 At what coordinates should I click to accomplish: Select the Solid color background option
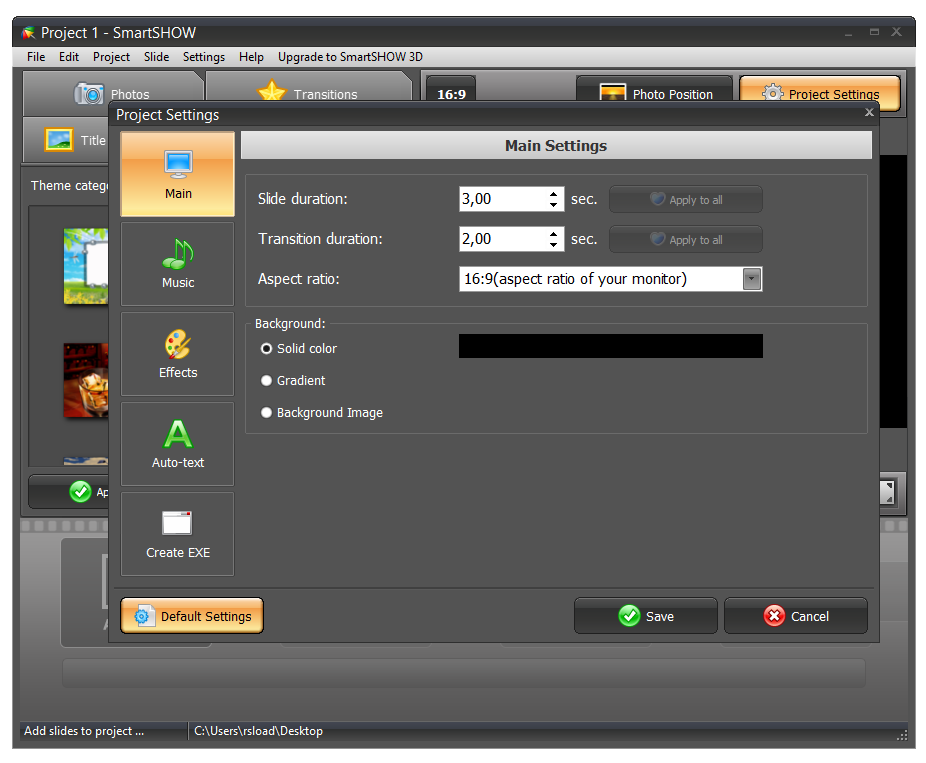click(x=266, y=348)
